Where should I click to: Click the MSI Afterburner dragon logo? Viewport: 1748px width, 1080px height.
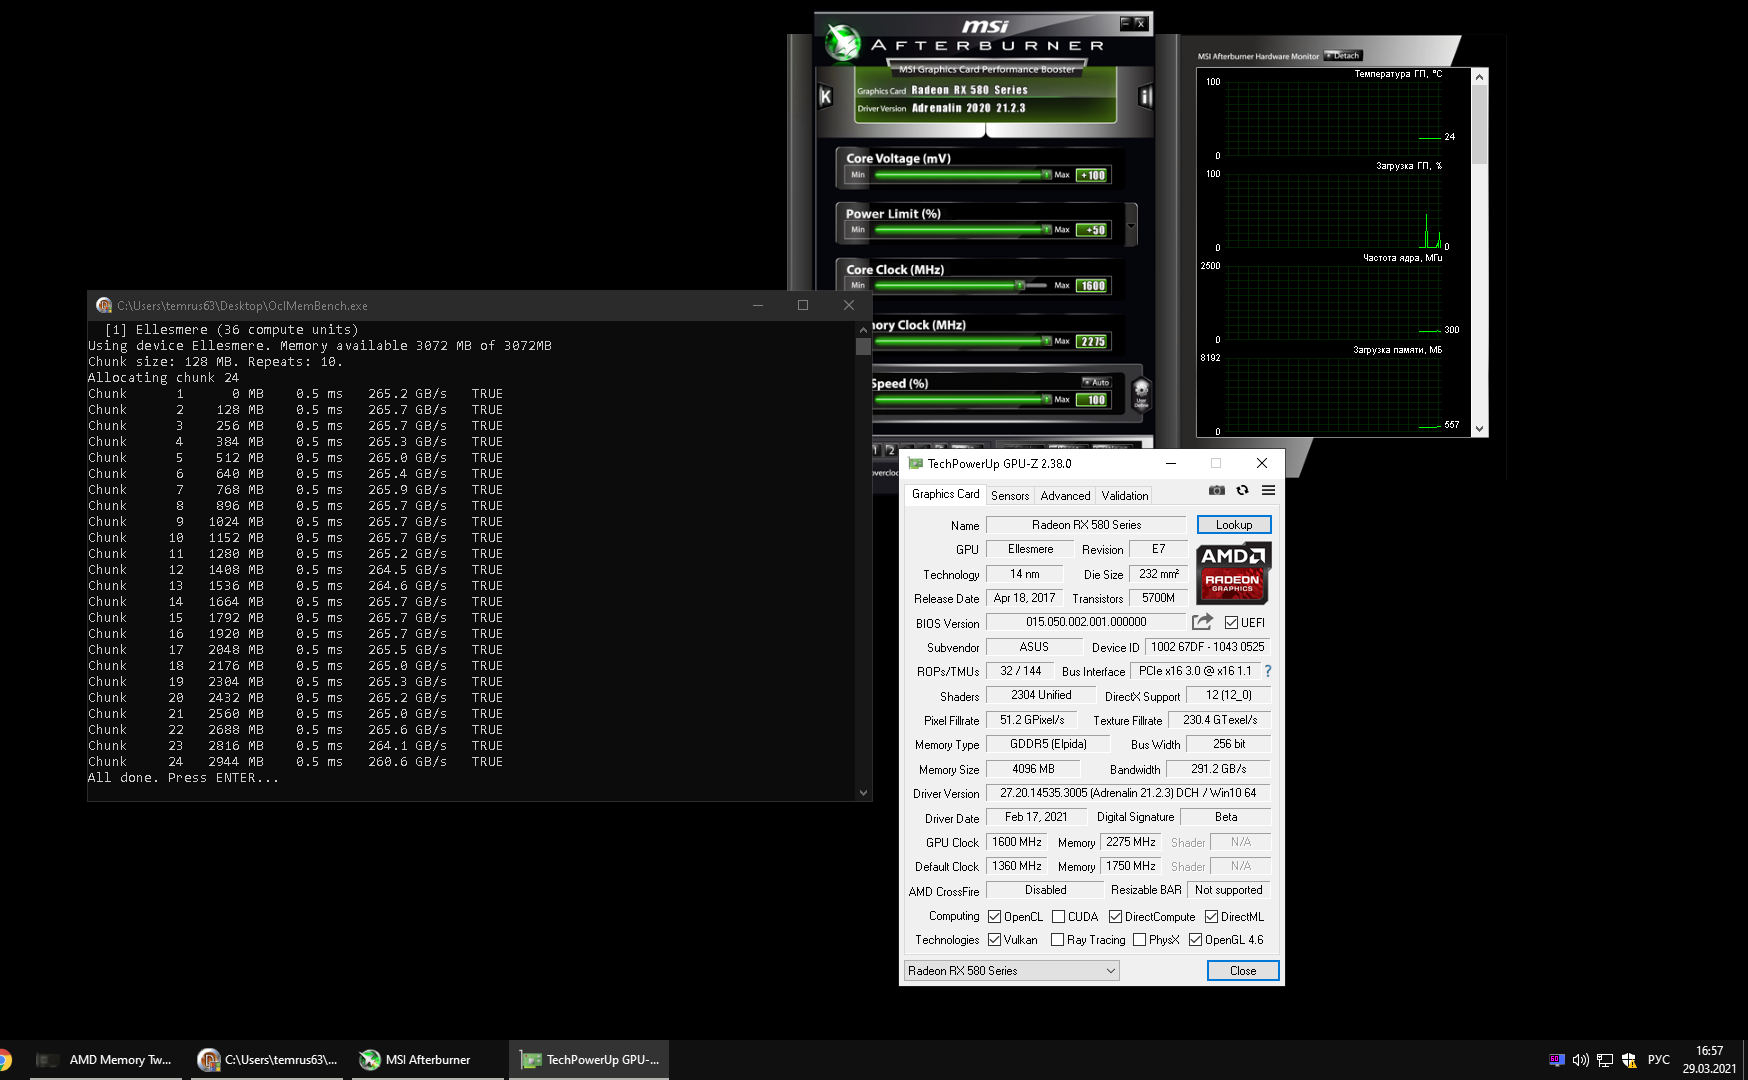tap(842, 43)
